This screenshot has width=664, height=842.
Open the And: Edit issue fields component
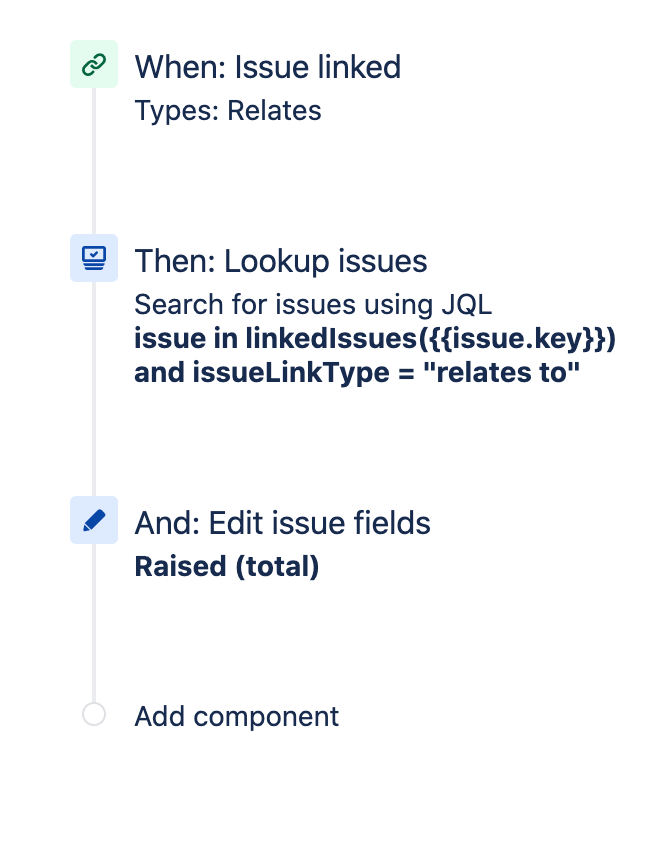282,522
